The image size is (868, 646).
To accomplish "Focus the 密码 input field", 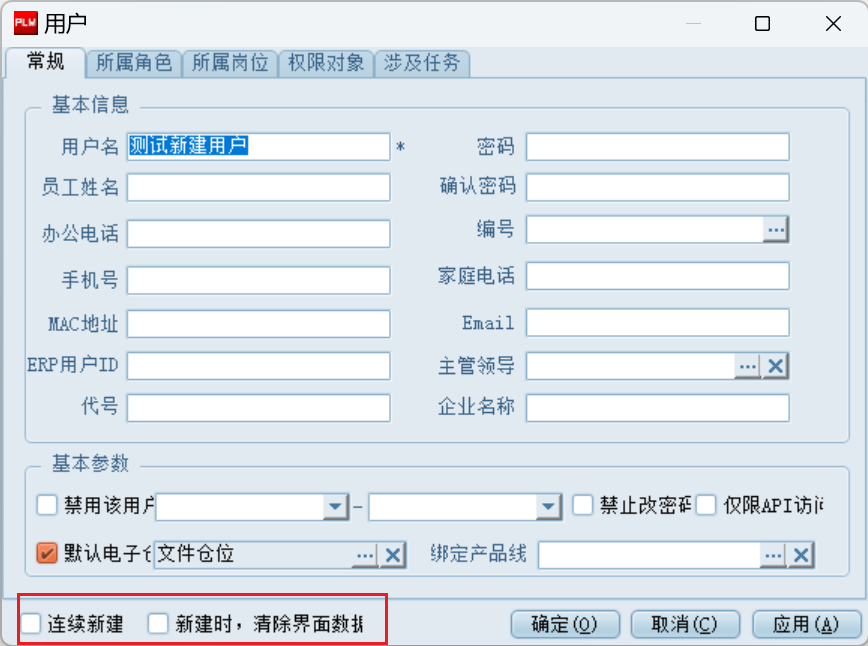I will (x=658, y=147).
